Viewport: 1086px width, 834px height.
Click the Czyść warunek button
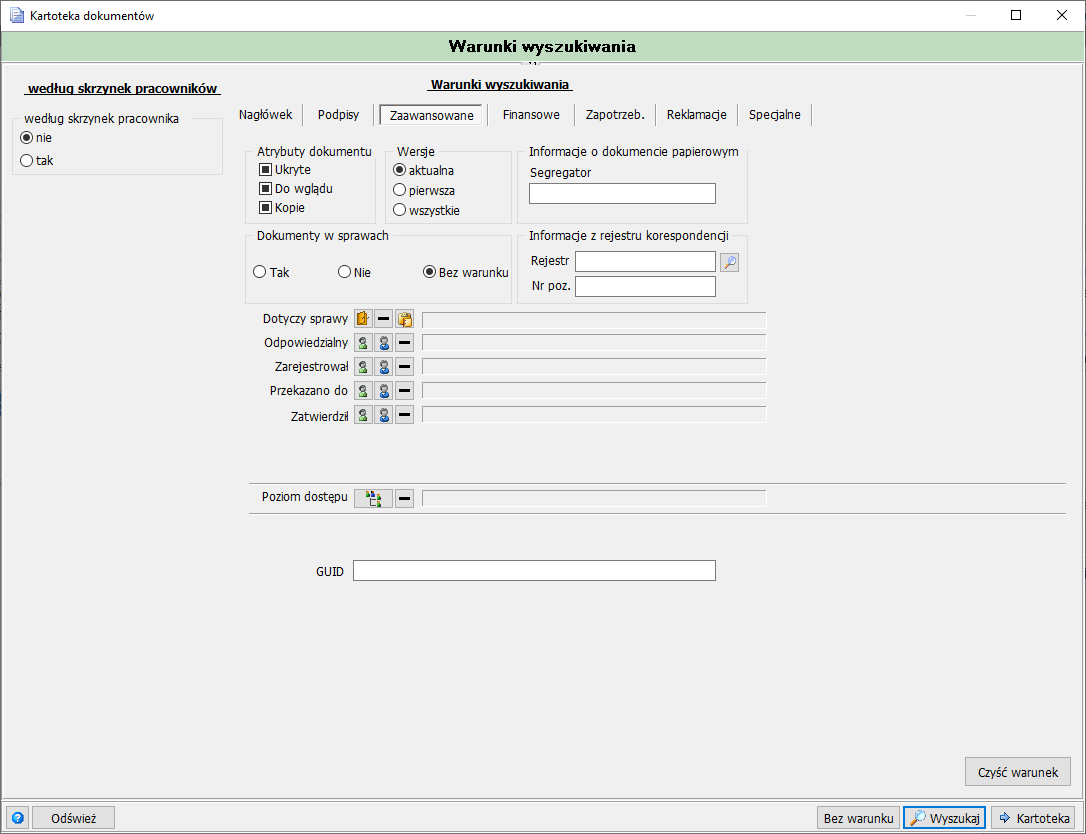coord(1017,772)
